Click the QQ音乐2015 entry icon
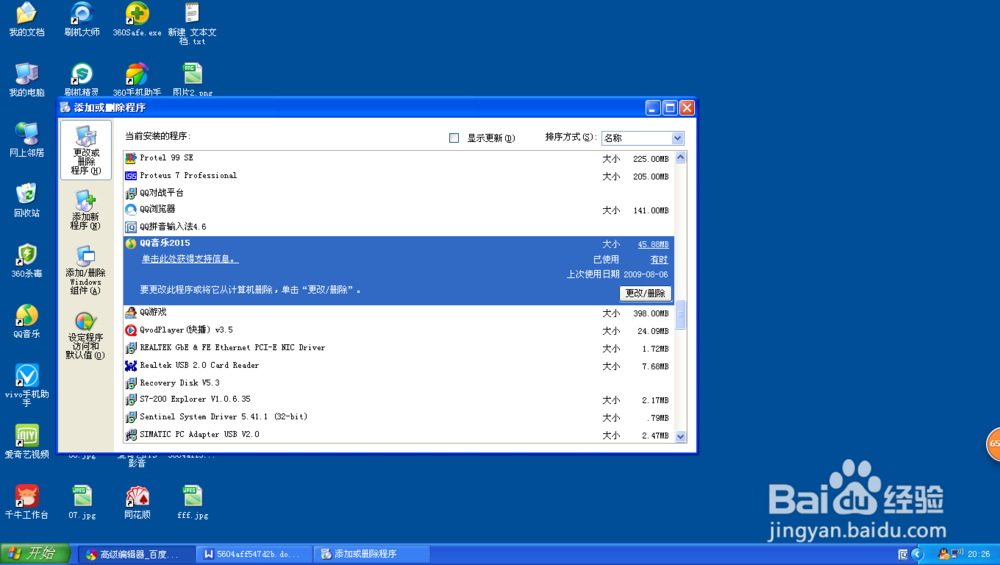The height and width of the screenshot is (565, 1000). [131, 244]
